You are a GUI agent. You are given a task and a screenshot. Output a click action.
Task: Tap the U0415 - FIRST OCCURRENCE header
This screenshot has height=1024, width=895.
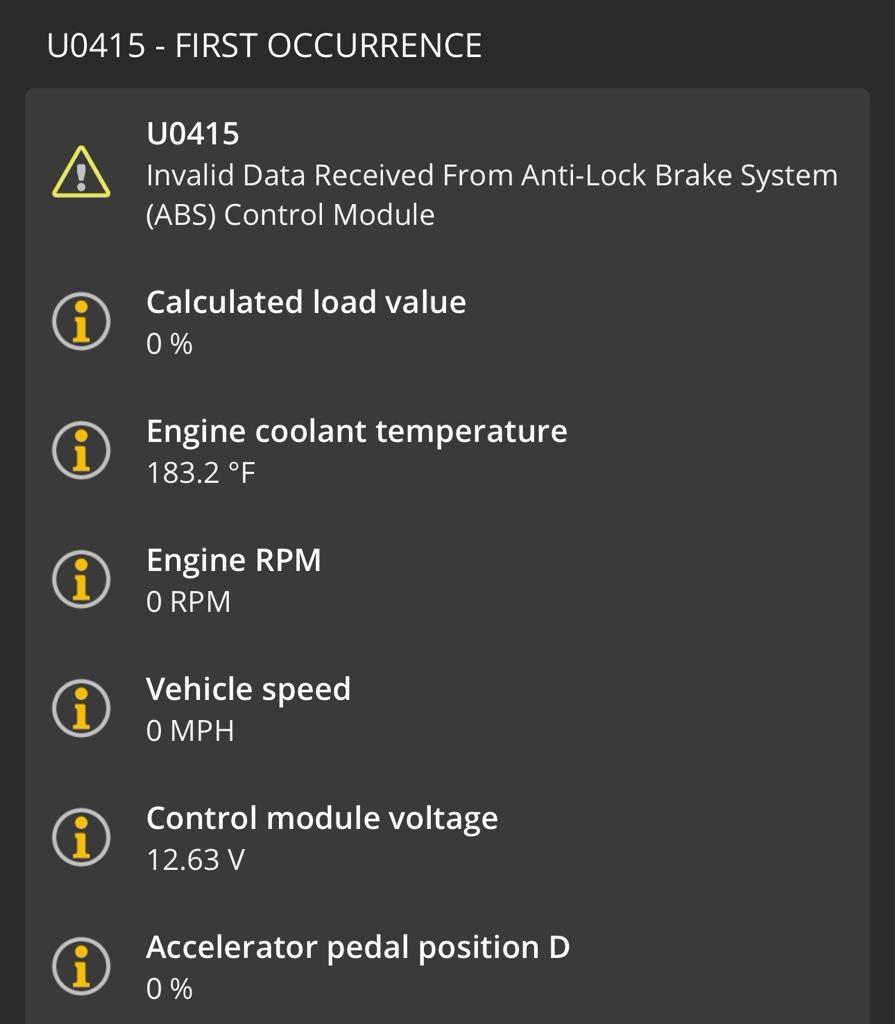point(264,46)
